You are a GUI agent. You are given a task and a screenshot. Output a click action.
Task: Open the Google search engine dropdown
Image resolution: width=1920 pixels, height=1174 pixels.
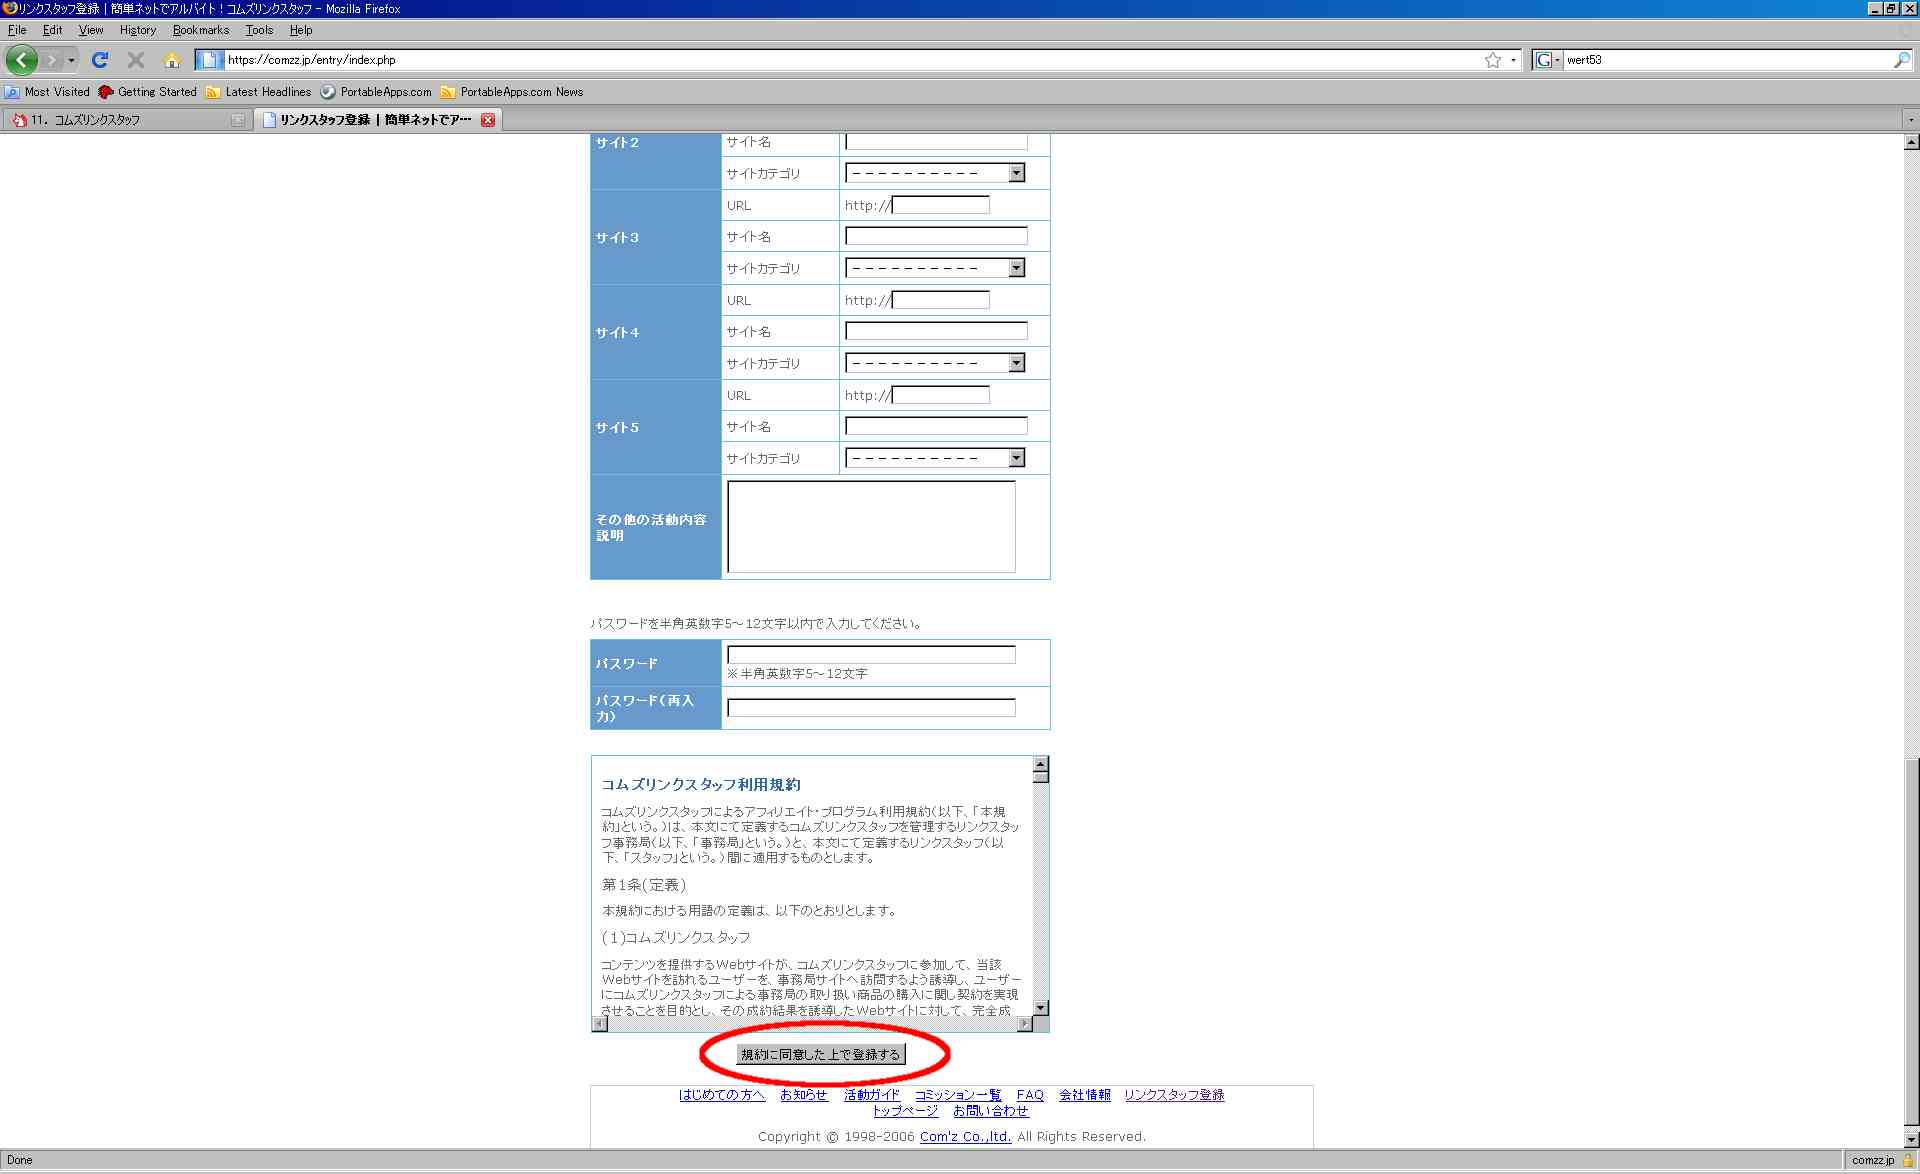(1548, 60)
